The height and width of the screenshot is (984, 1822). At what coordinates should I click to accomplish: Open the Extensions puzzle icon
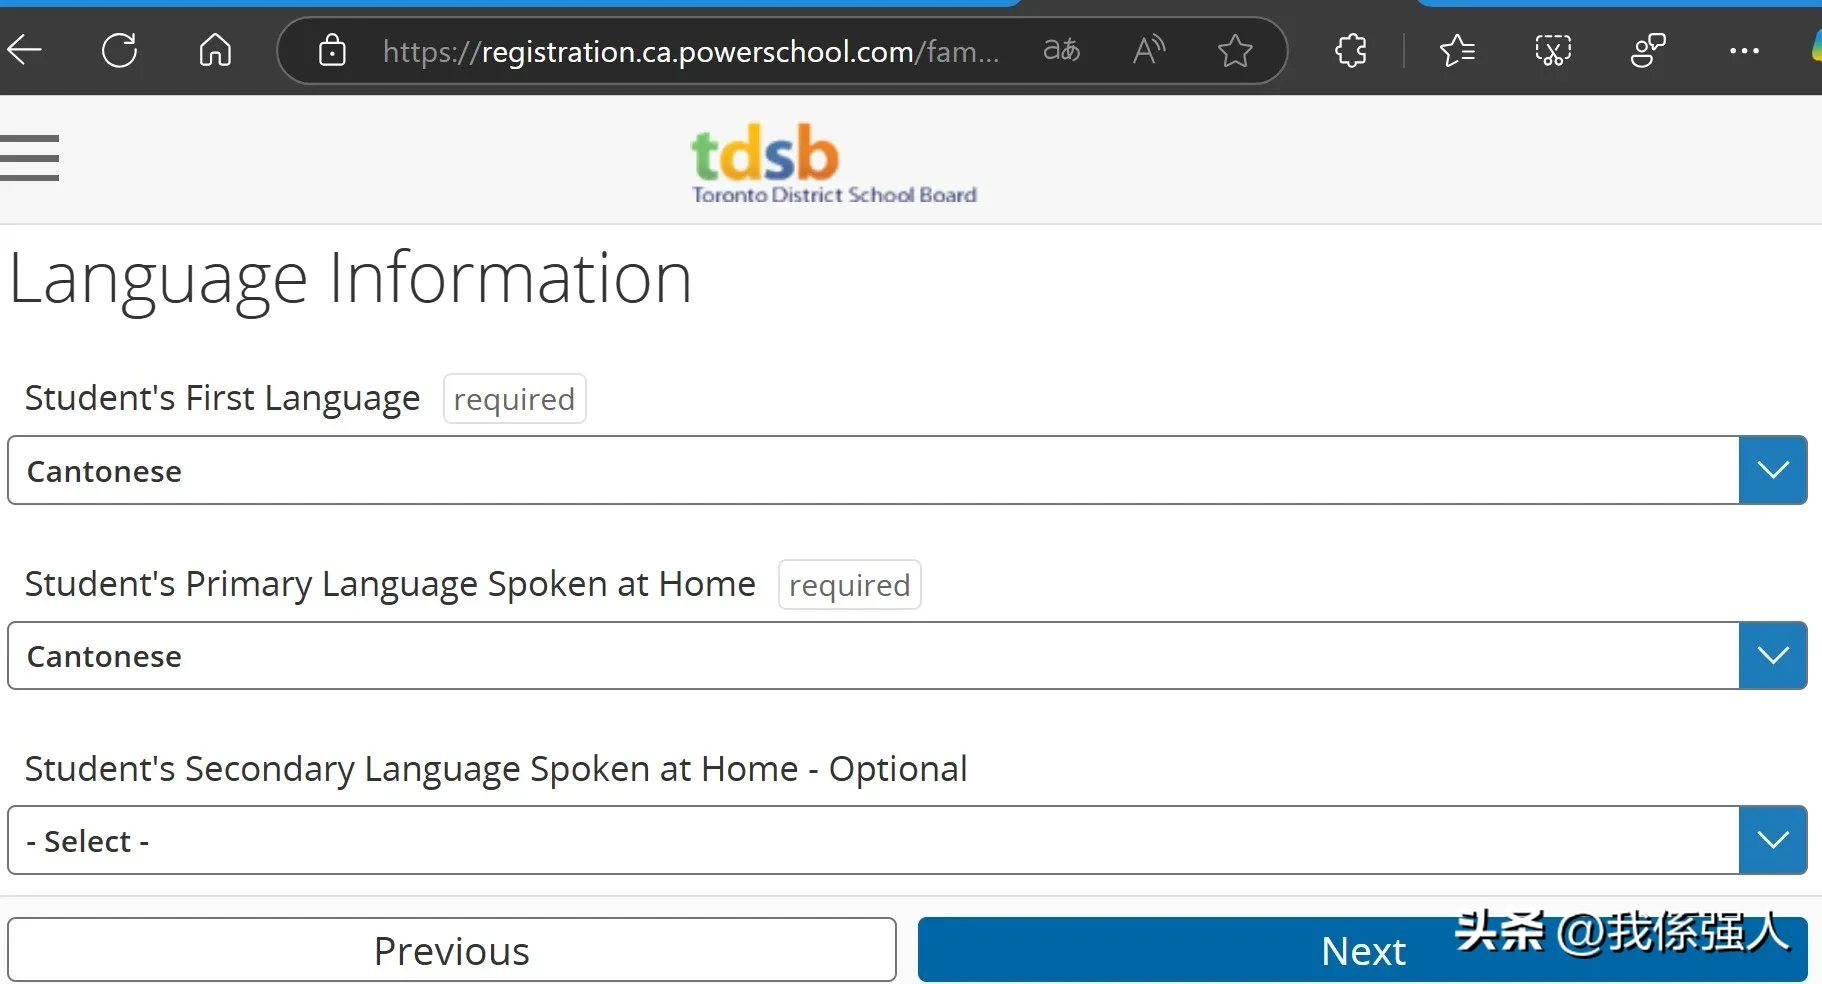1350,50
